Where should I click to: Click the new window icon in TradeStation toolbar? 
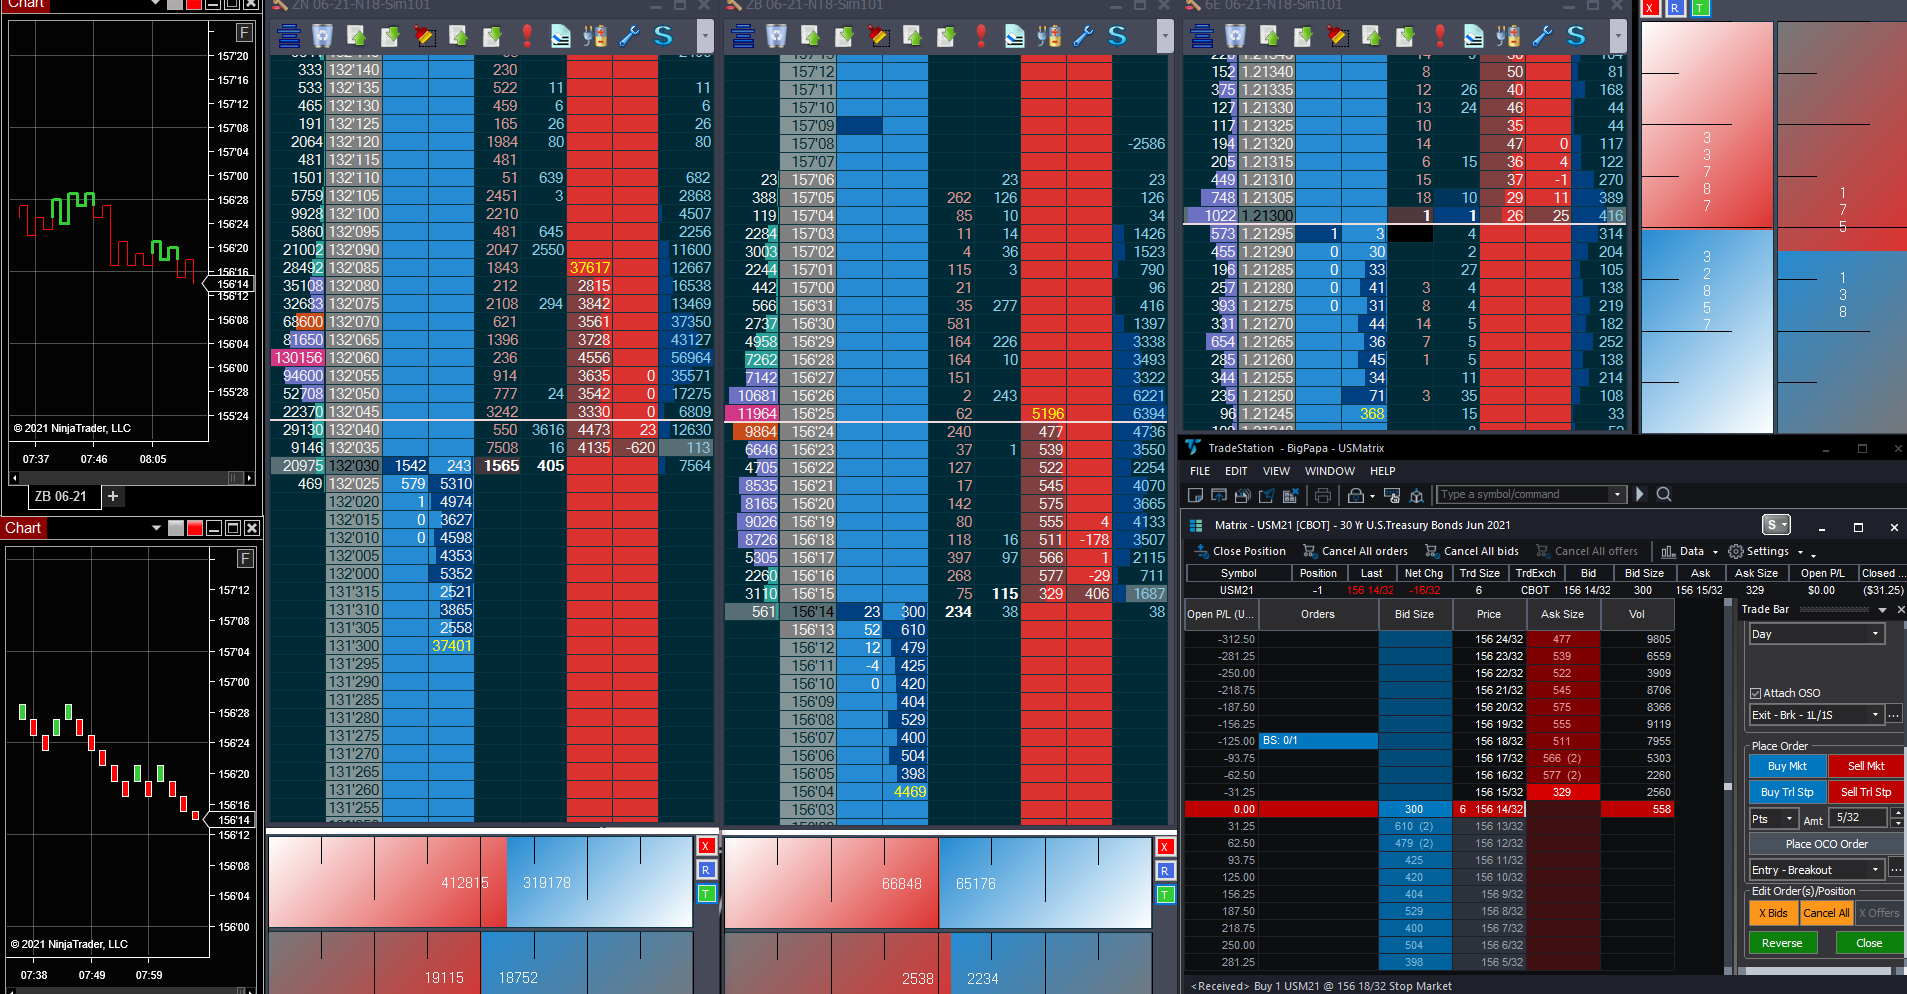point(1195,495)
